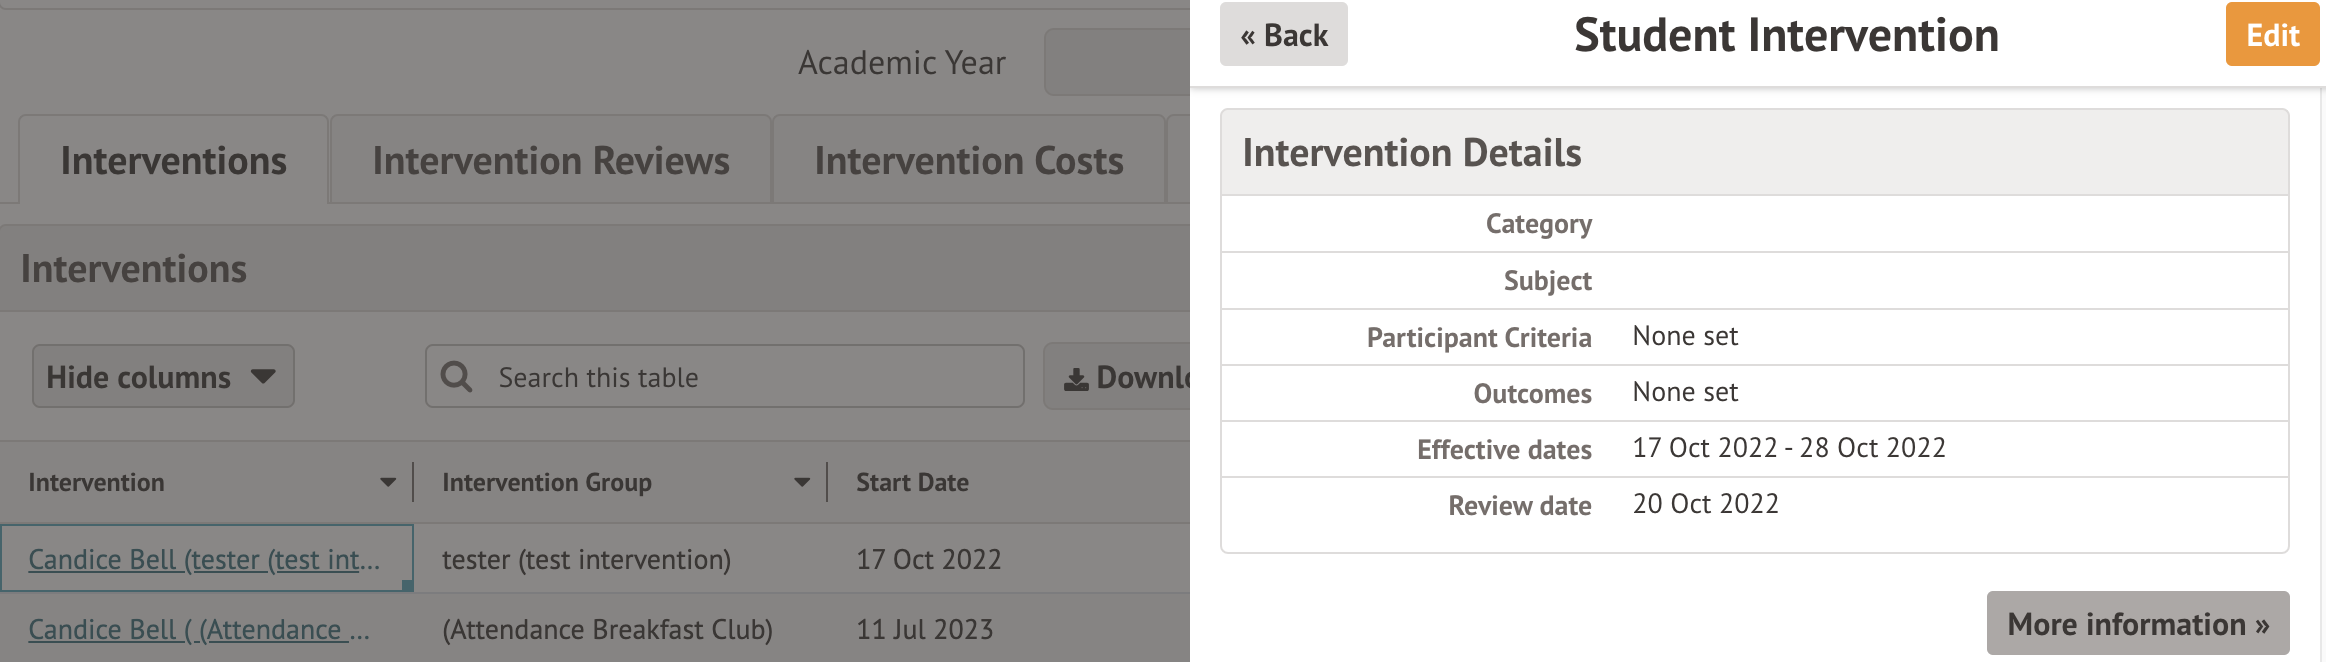Open Candice Bell tester intervention link
The image size is (2326, 662).
204,560
